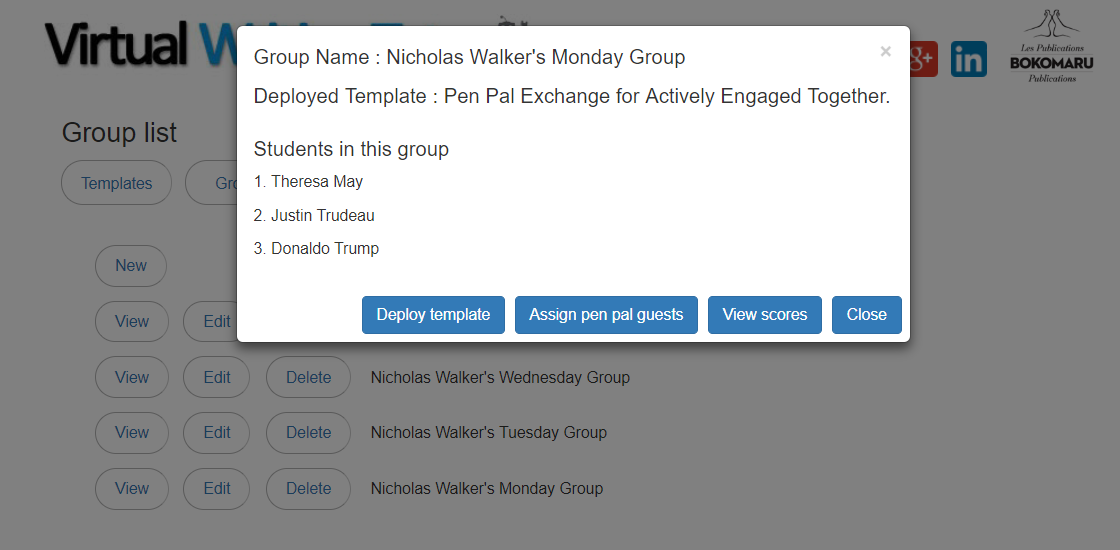Delete Nicholas Walker's Monday Group
This screenshot has width=1120, height=550.
[x=308, y=489]
